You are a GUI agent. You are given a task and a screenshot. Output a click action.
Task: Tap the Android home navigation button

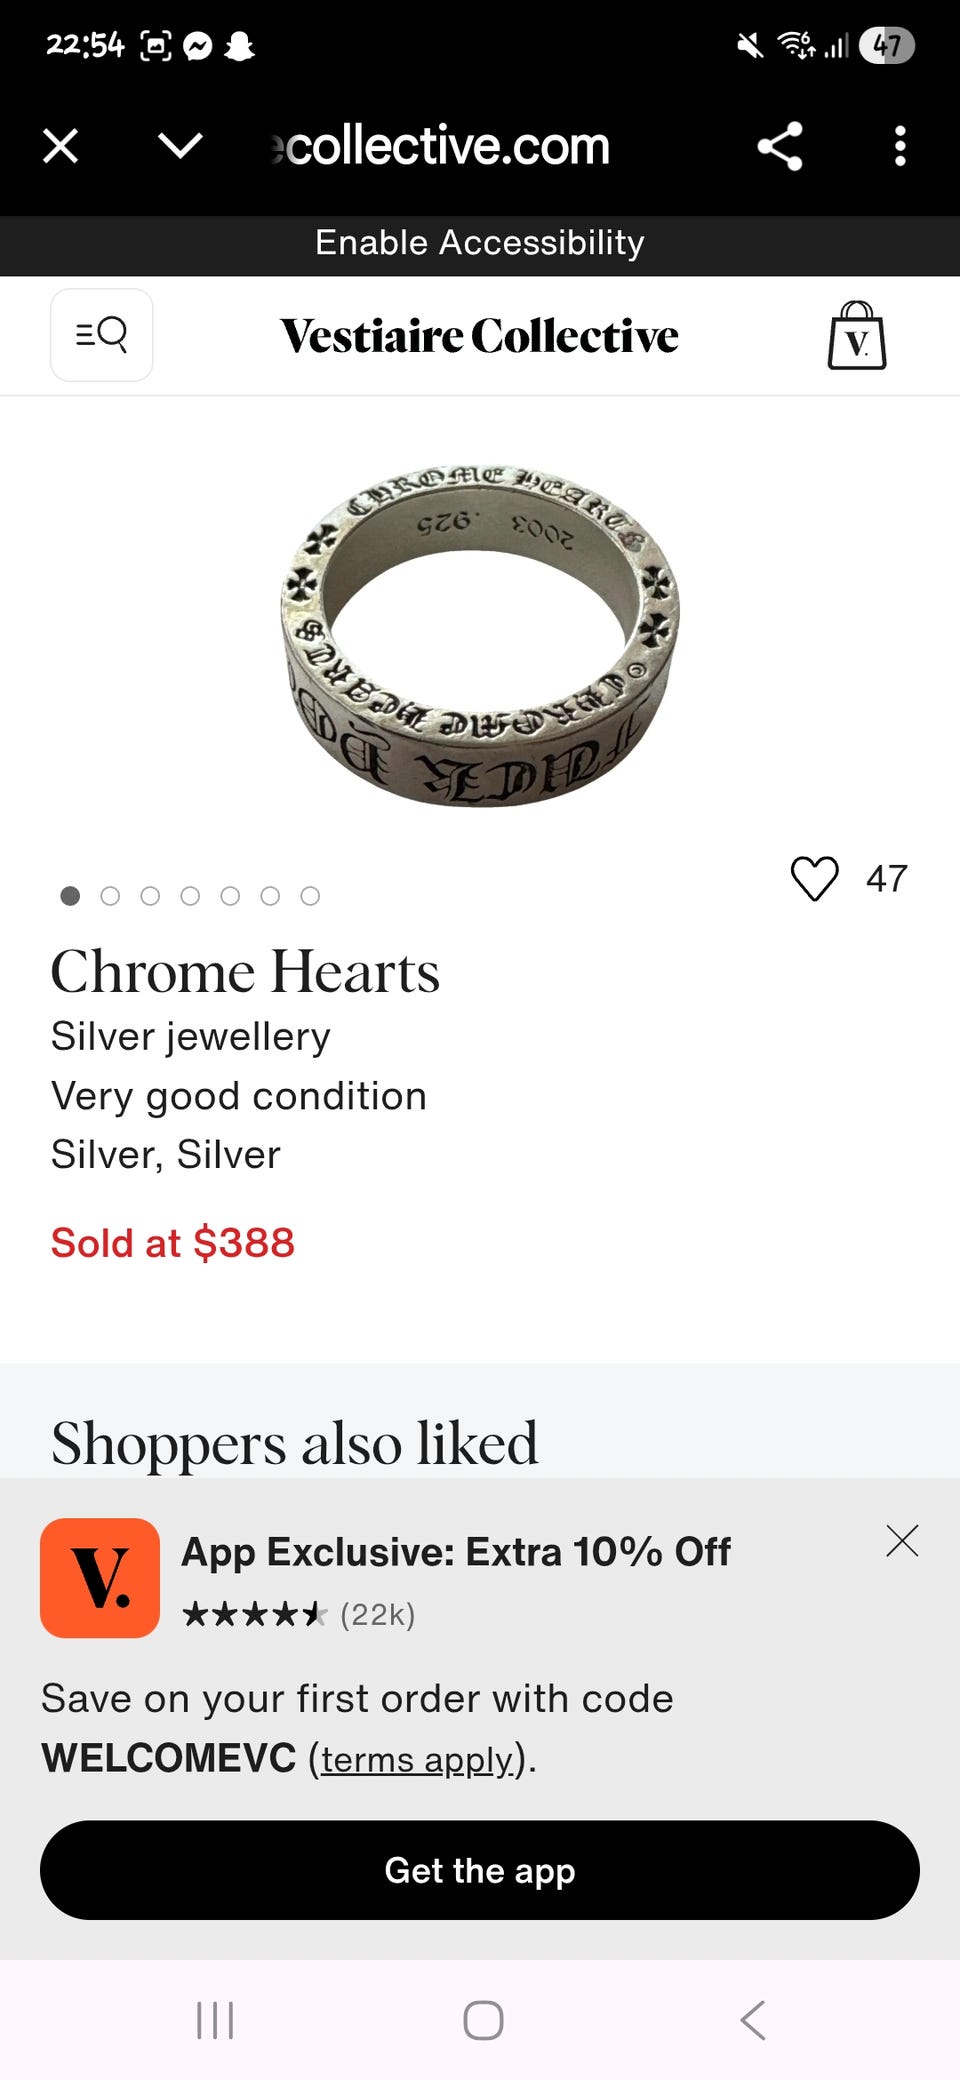pyautogui.click(x=483, y=2020)
